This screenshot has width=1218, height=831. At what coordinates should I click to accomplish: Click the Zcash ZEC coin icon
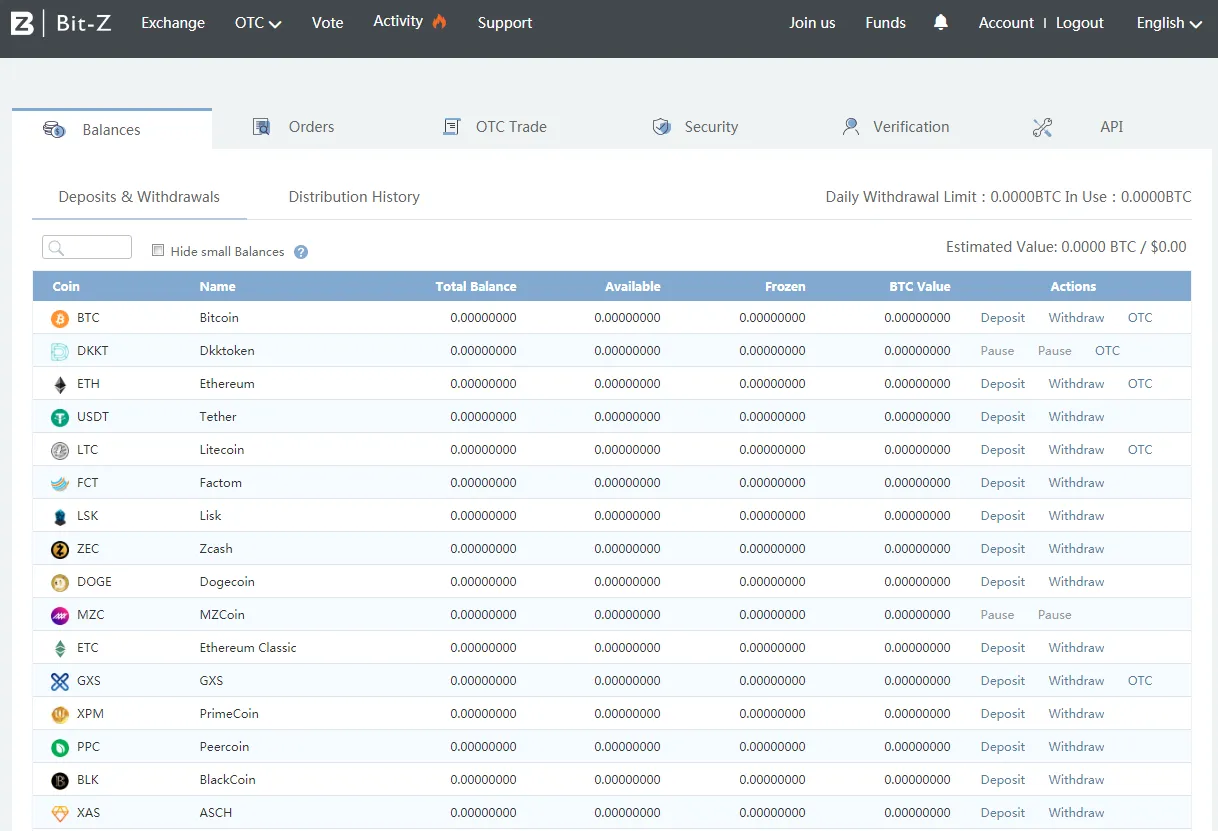pos(60,549)
